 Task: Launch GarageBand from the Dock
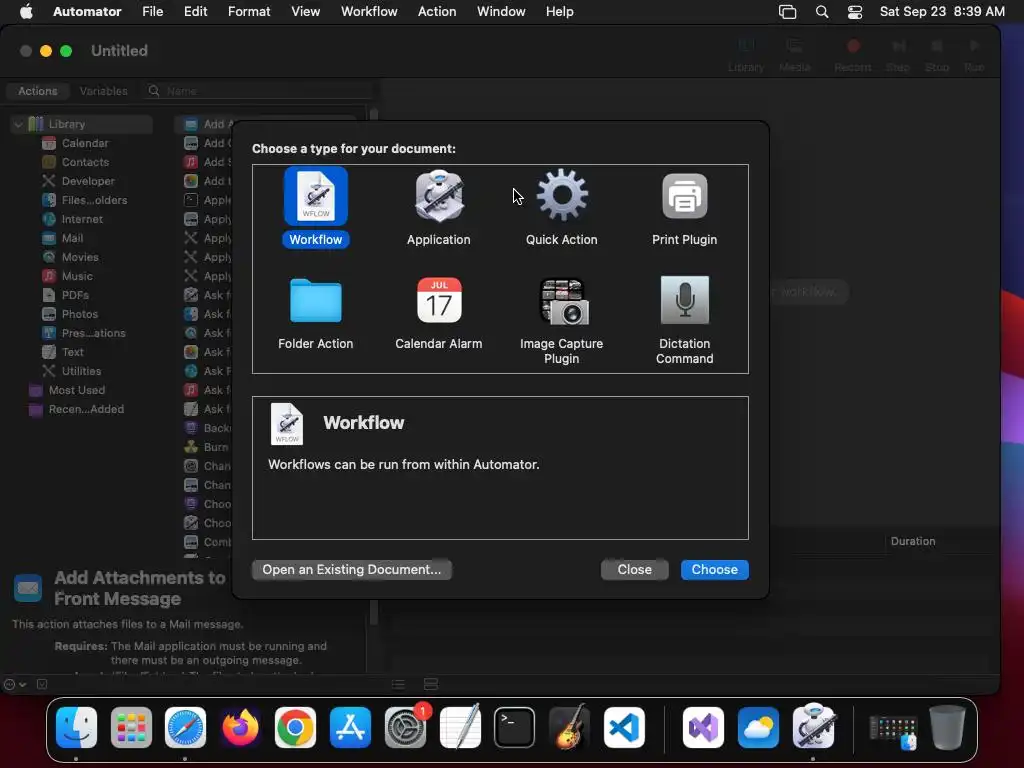(569, 727)
